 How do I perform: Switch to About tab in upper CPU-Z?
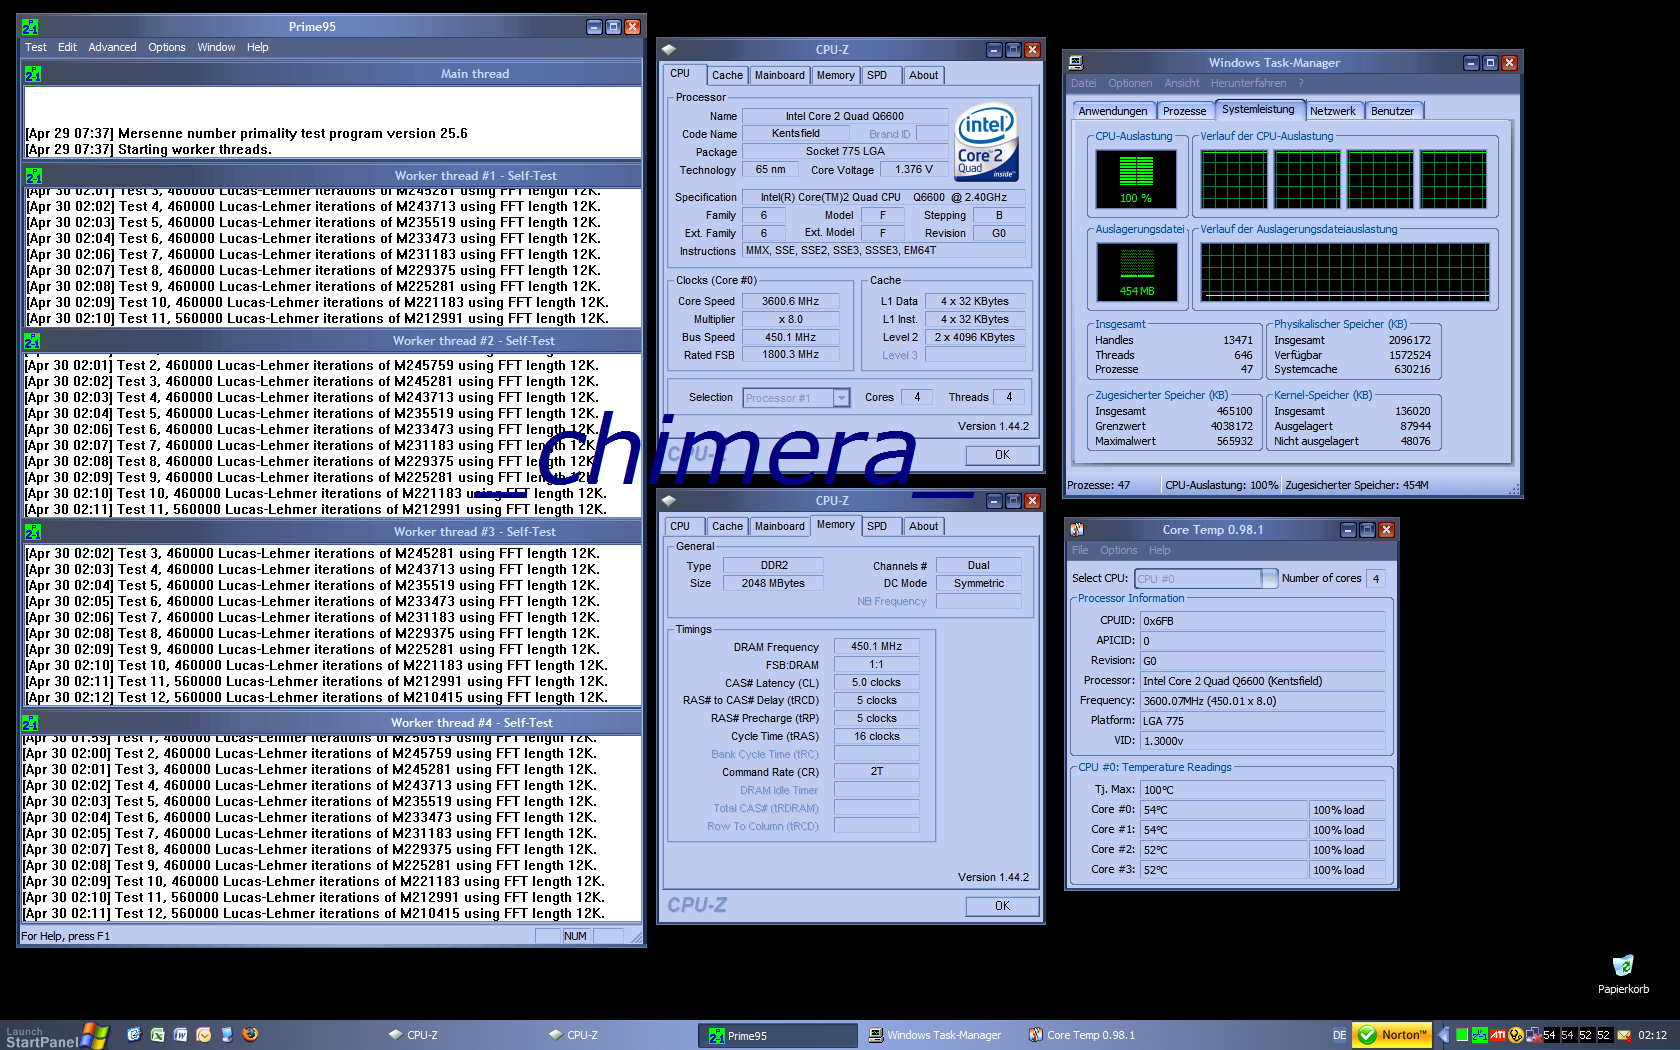pos(923,75)
